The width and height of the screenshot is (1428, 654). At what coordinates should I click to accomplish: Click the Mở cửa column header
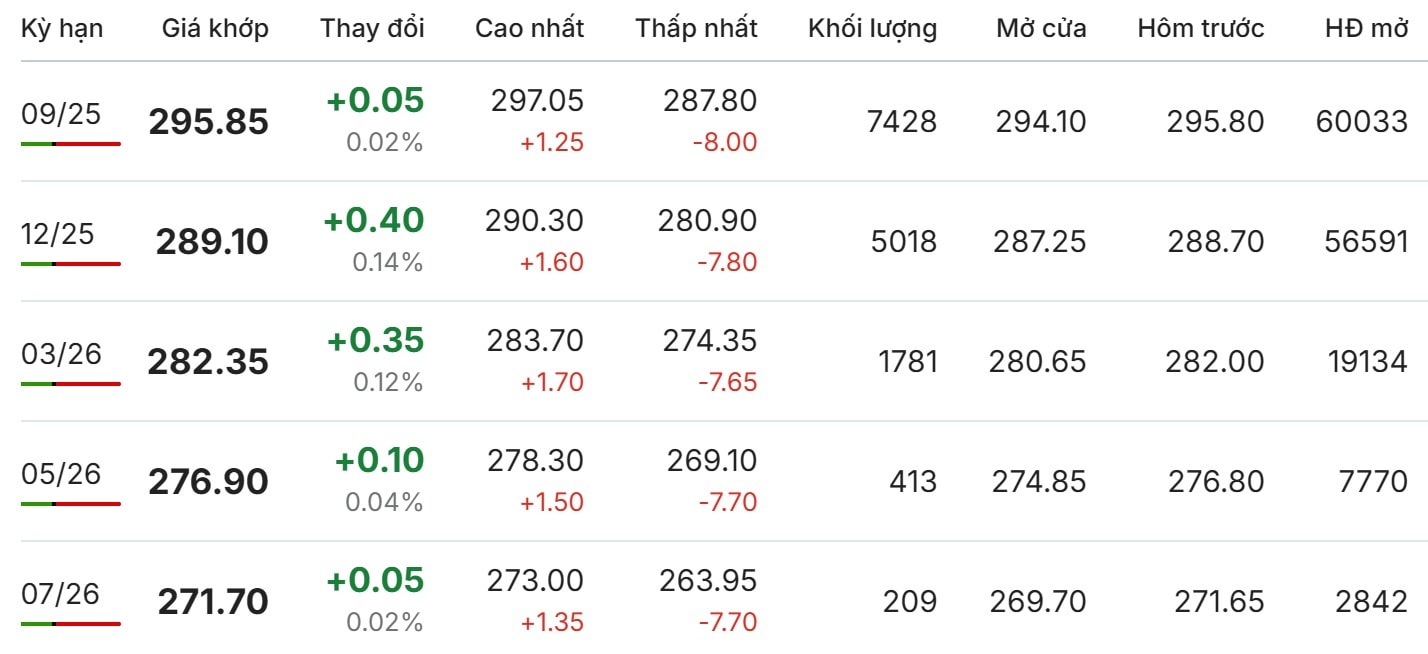point(1041,29)
